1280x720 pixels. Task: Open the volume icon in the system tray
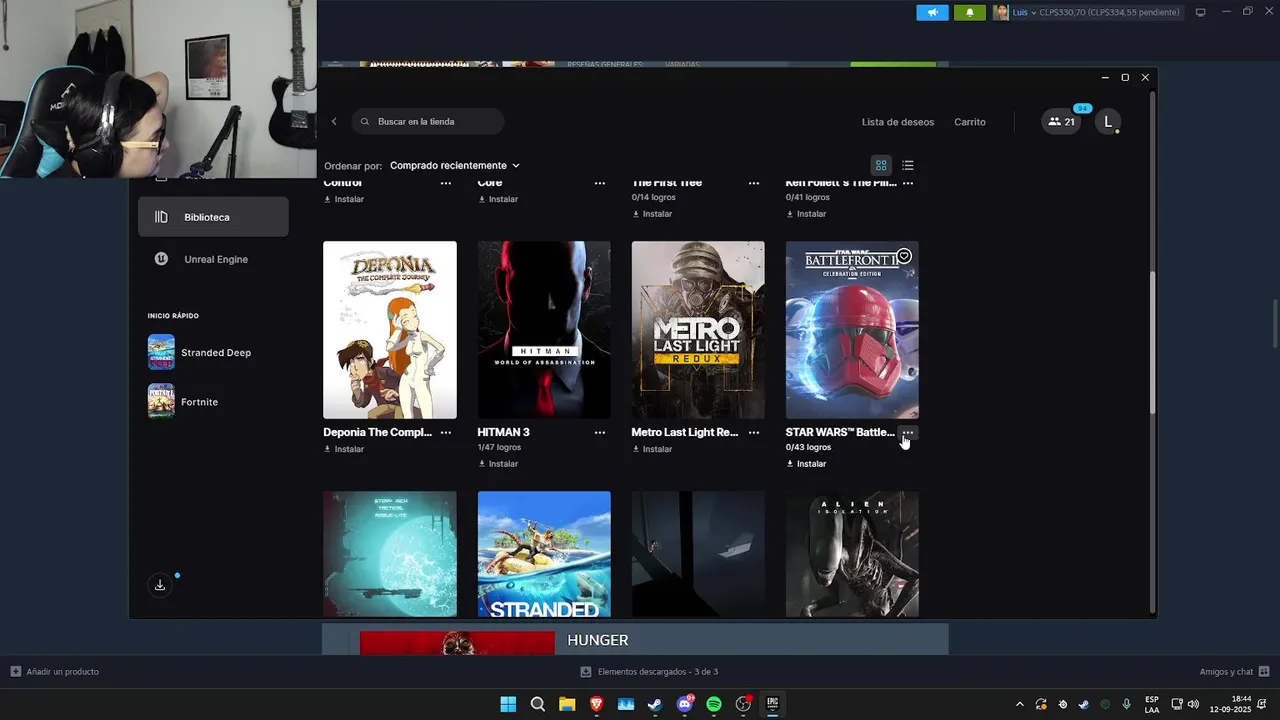(1193, 704)
